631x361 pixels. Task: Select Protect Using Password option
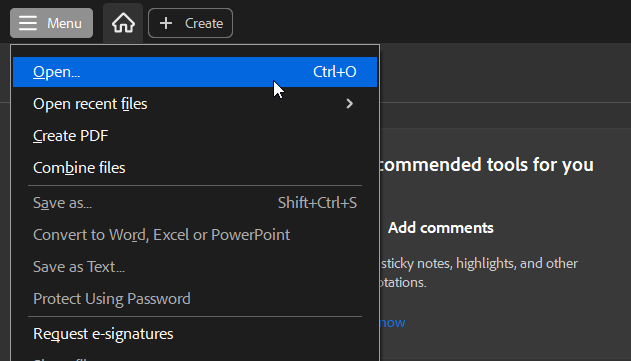[x=195, y=299]
